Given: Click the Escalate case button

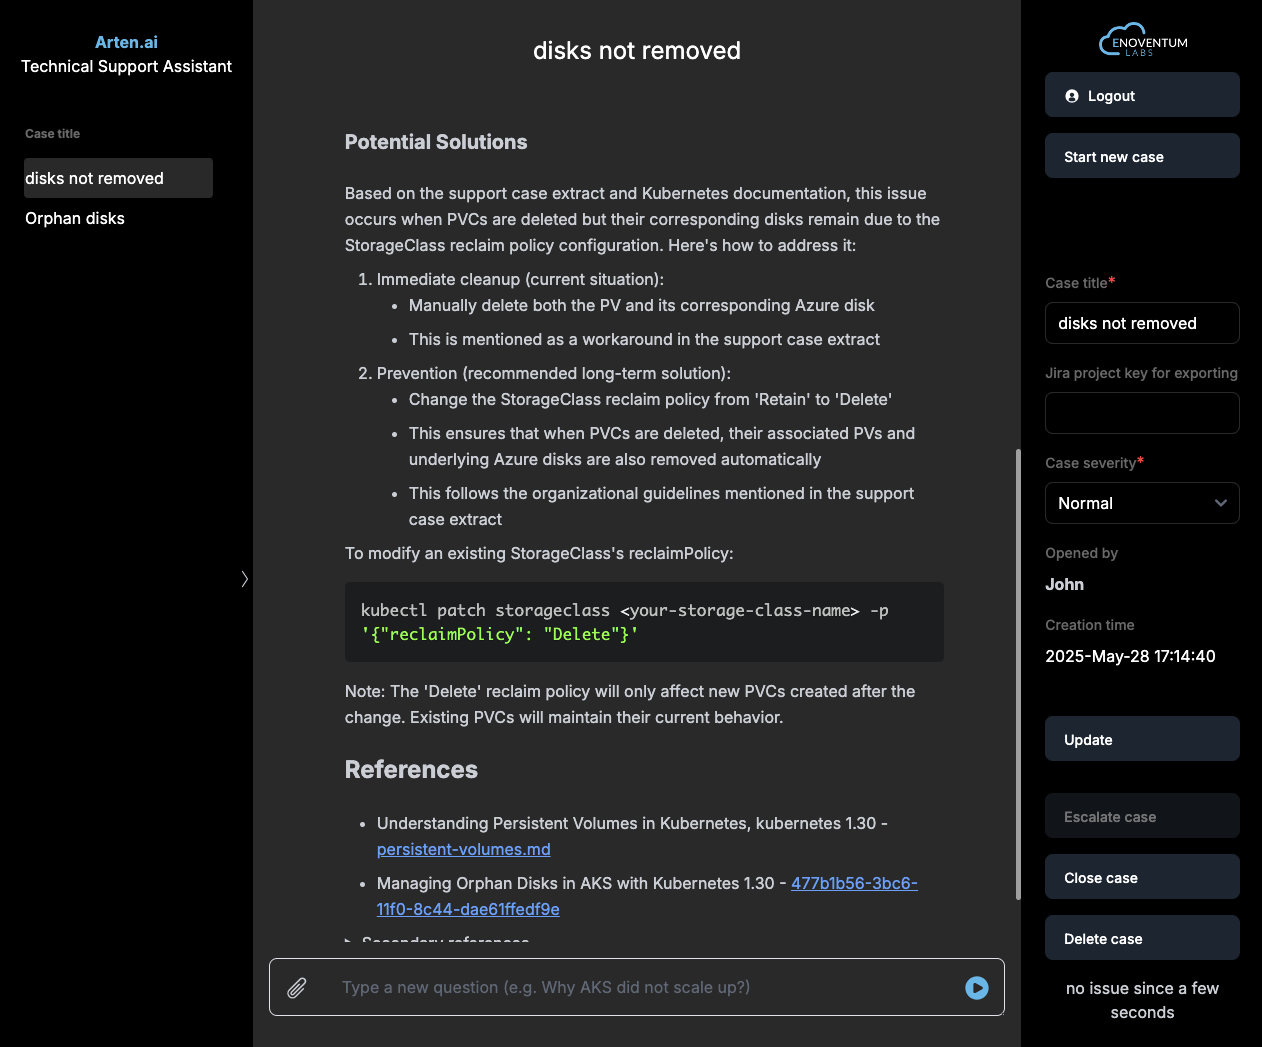Looking at the screenshot, I should click(x=1142, y=816).
